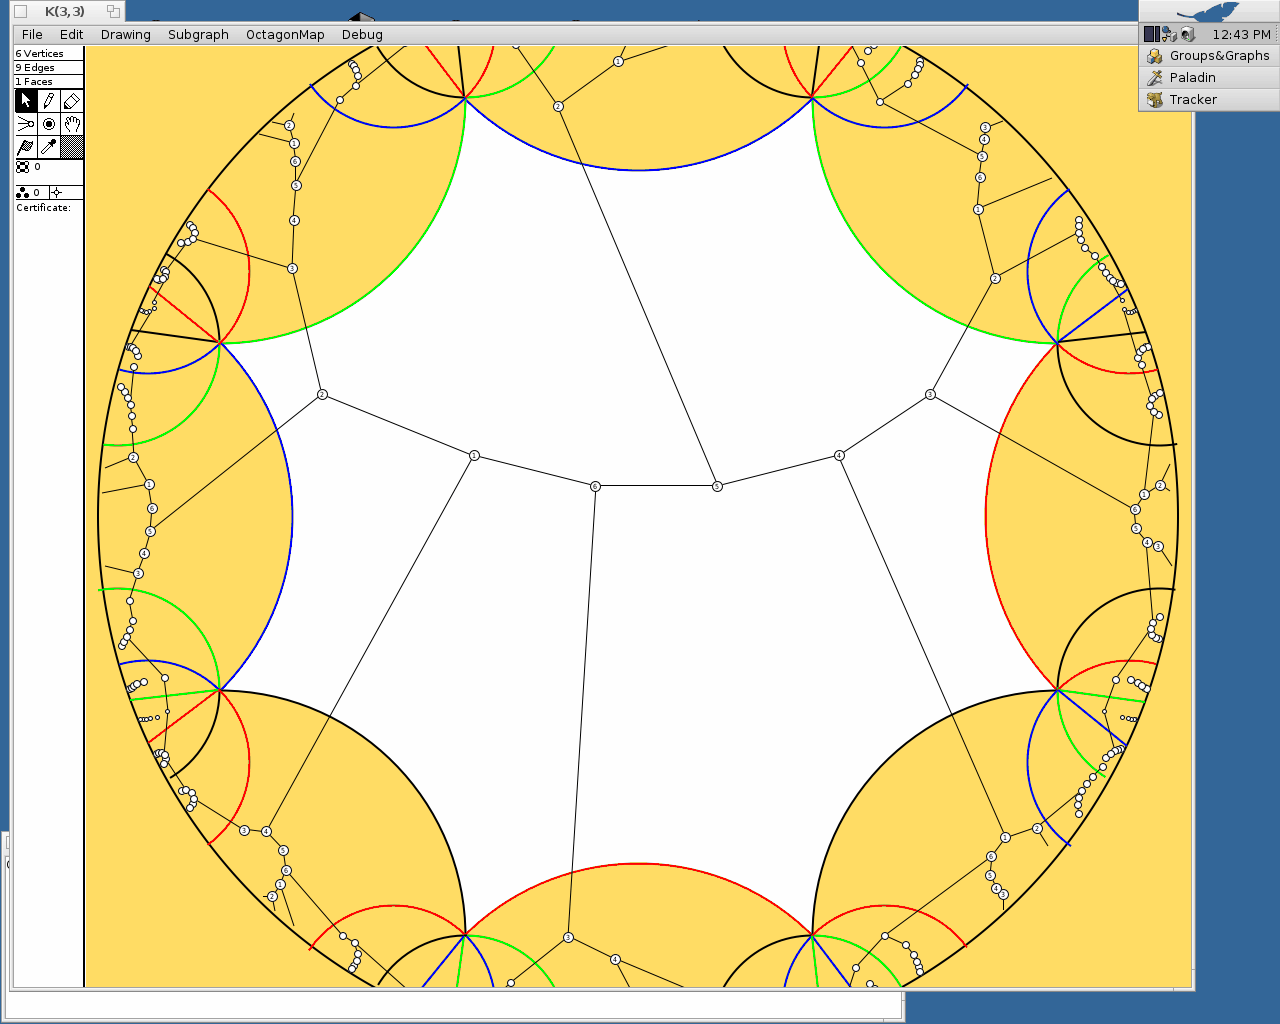Toggle the crosshair marker option
1280x1024 pixels.
point(57,192)
